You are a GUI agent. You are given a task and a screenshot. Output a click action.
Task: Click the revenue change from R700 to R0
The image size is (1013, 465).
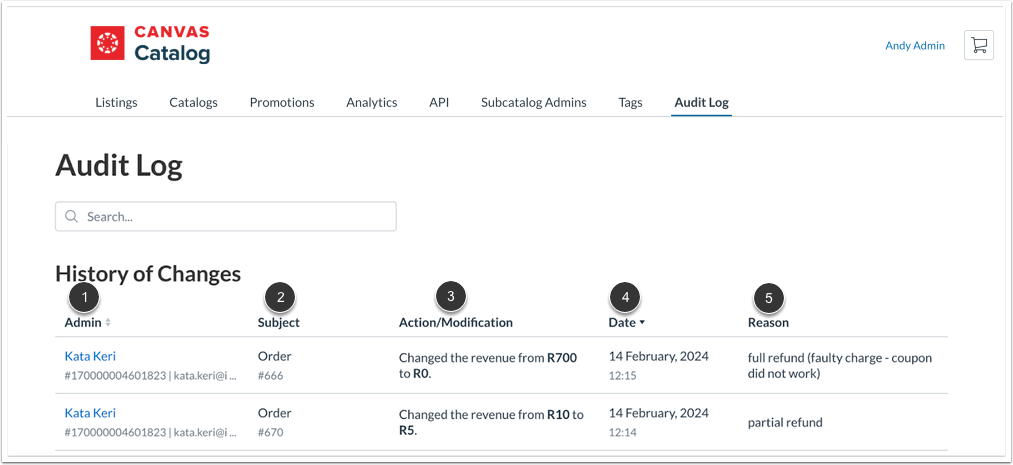coord(488,366)
